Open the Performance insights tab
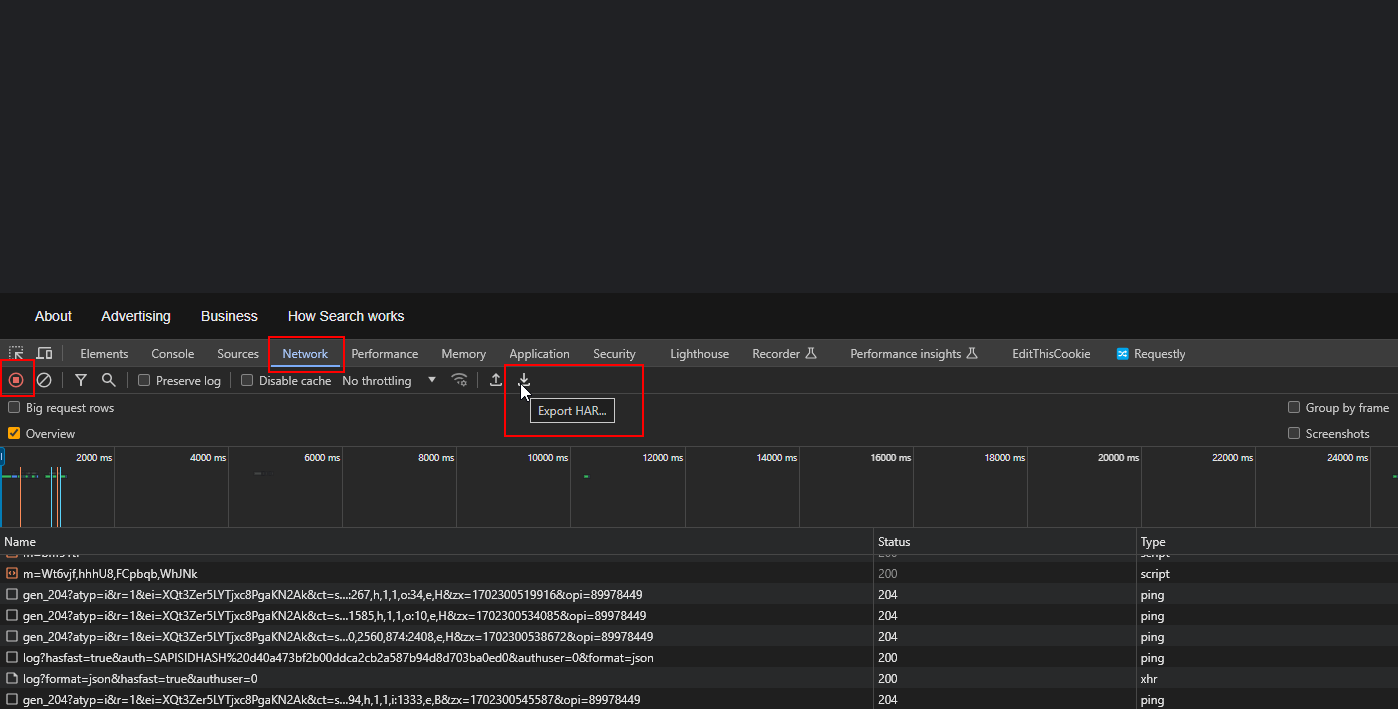This screenshot has height=709, width=1398. (x=914, y=354)
